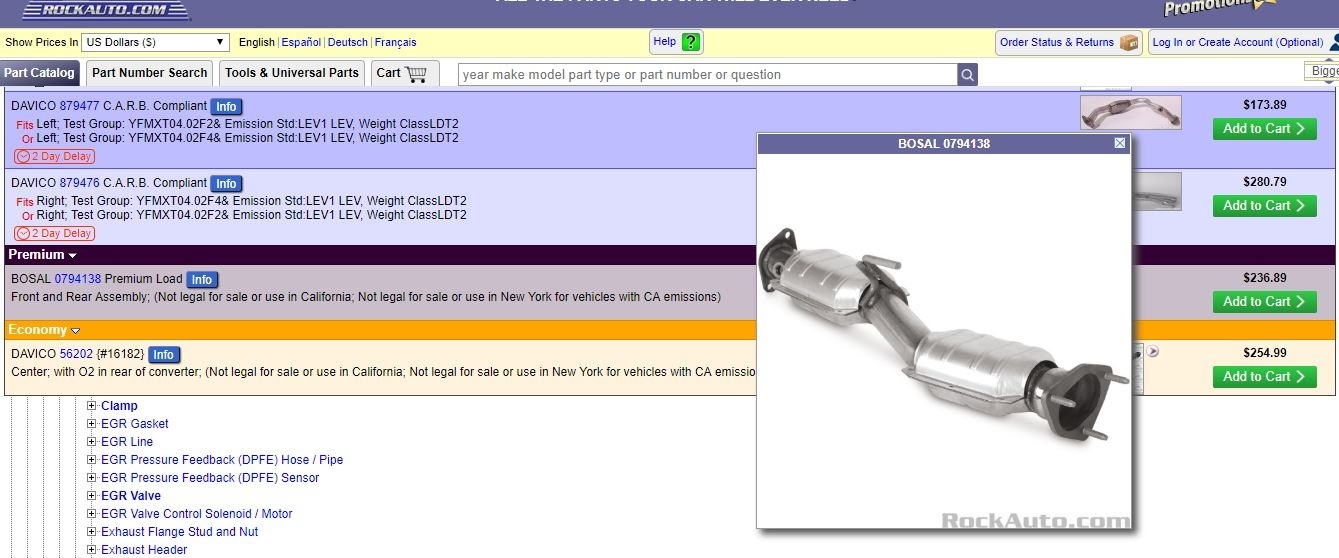The height and width of the screenshot is (558, 1339).
Task: Add DAVICO 879477 ($173.89) to cart
Action: point(1264,128)
